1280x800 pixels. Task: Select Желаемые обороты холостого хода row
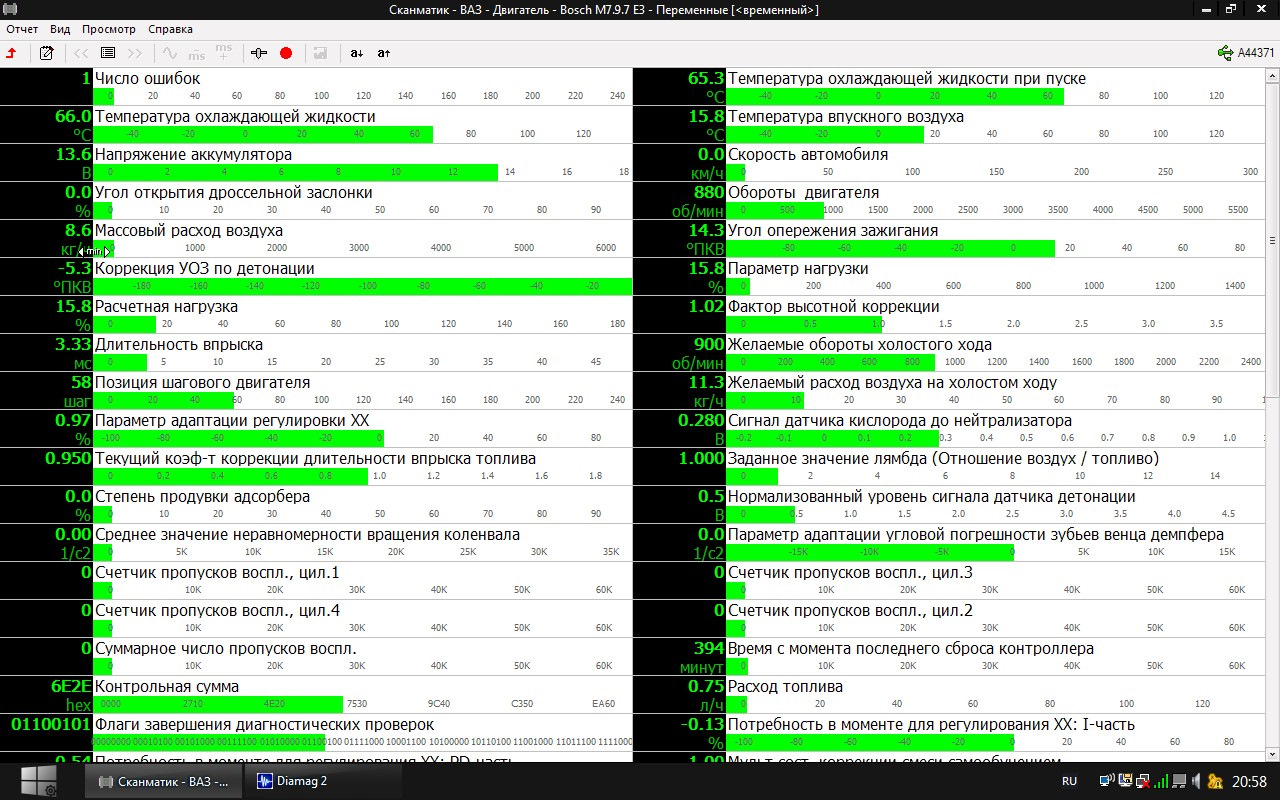949,353
